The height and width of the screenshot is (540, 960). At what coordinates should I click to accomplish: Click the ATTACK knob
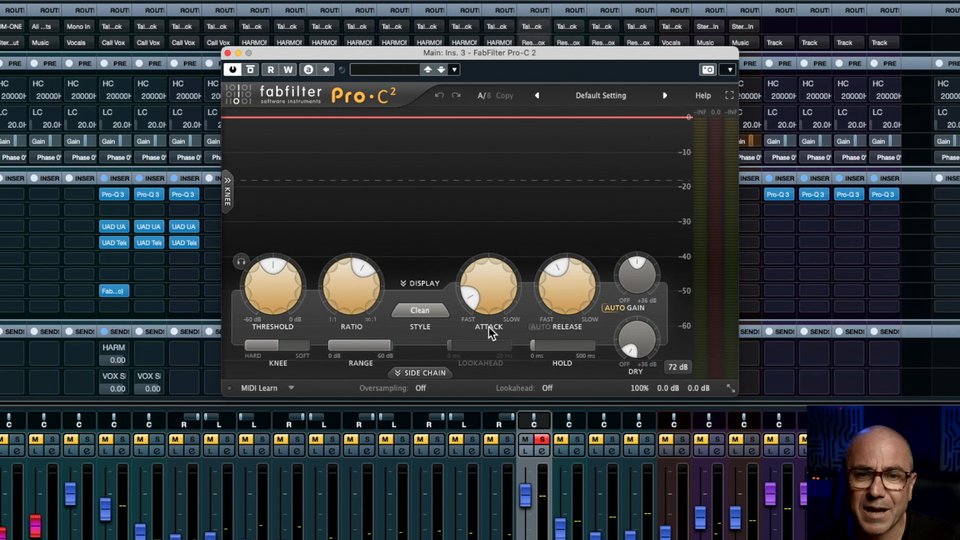pos(489,287)
